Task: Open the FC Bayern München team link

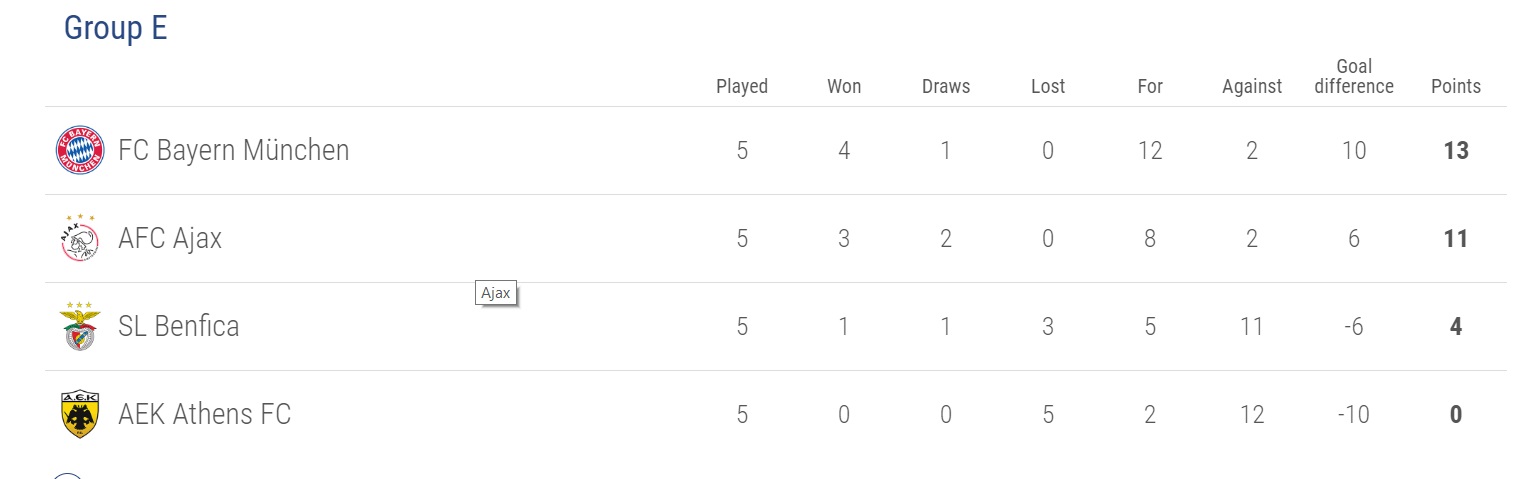Action: [x=234, y=151]
